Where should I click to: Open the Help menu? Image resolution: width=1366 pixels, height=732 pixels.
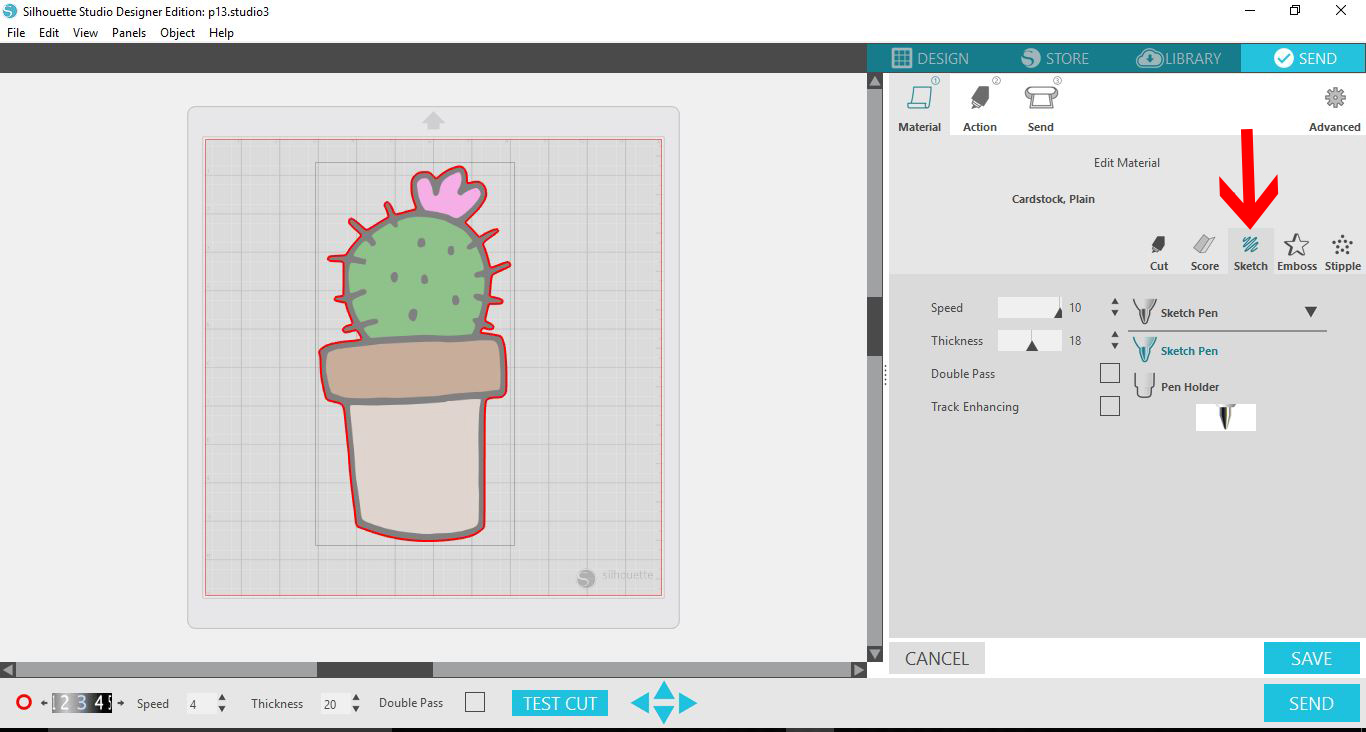(222, 33)
